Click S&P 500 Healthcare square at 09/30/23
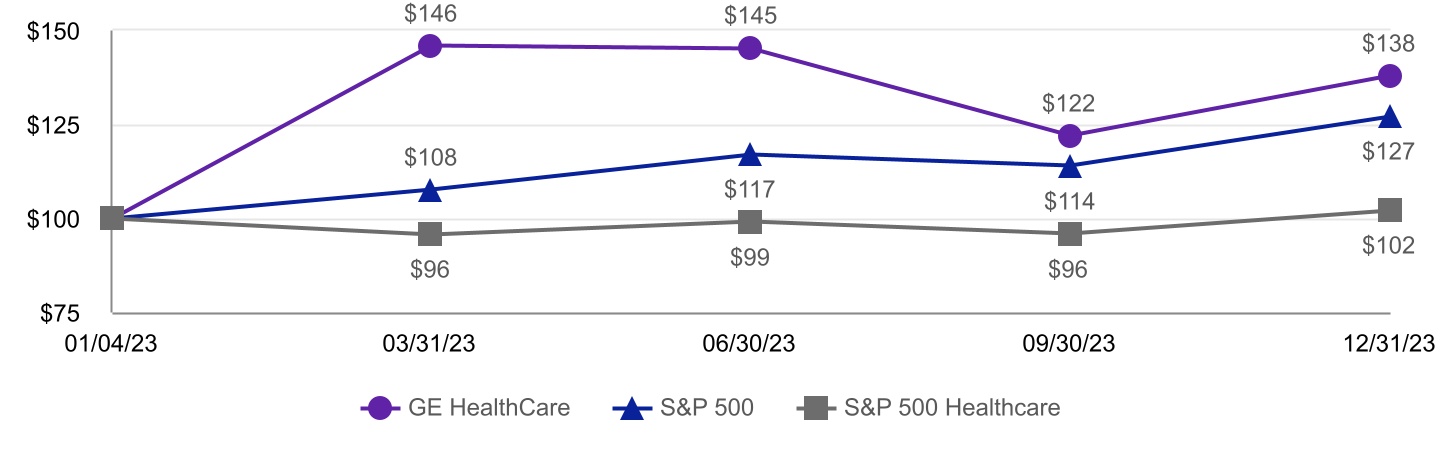 tap(1070, 234)
